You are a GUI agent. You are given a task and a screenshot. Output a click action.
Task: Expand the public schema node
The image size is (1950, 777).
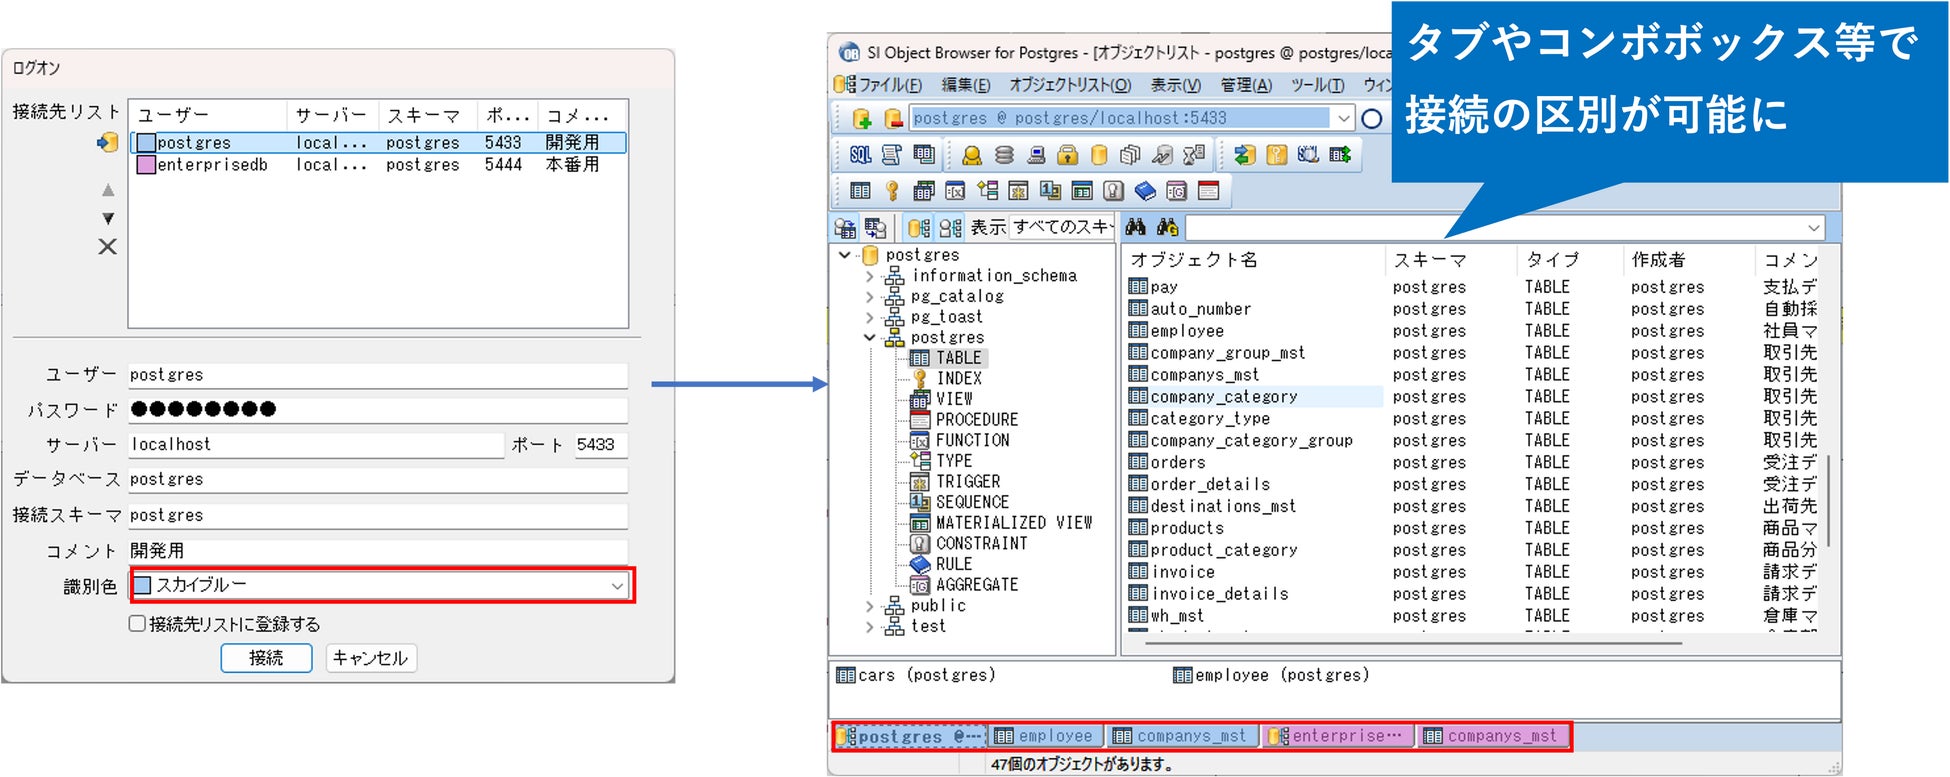point(870,606)
